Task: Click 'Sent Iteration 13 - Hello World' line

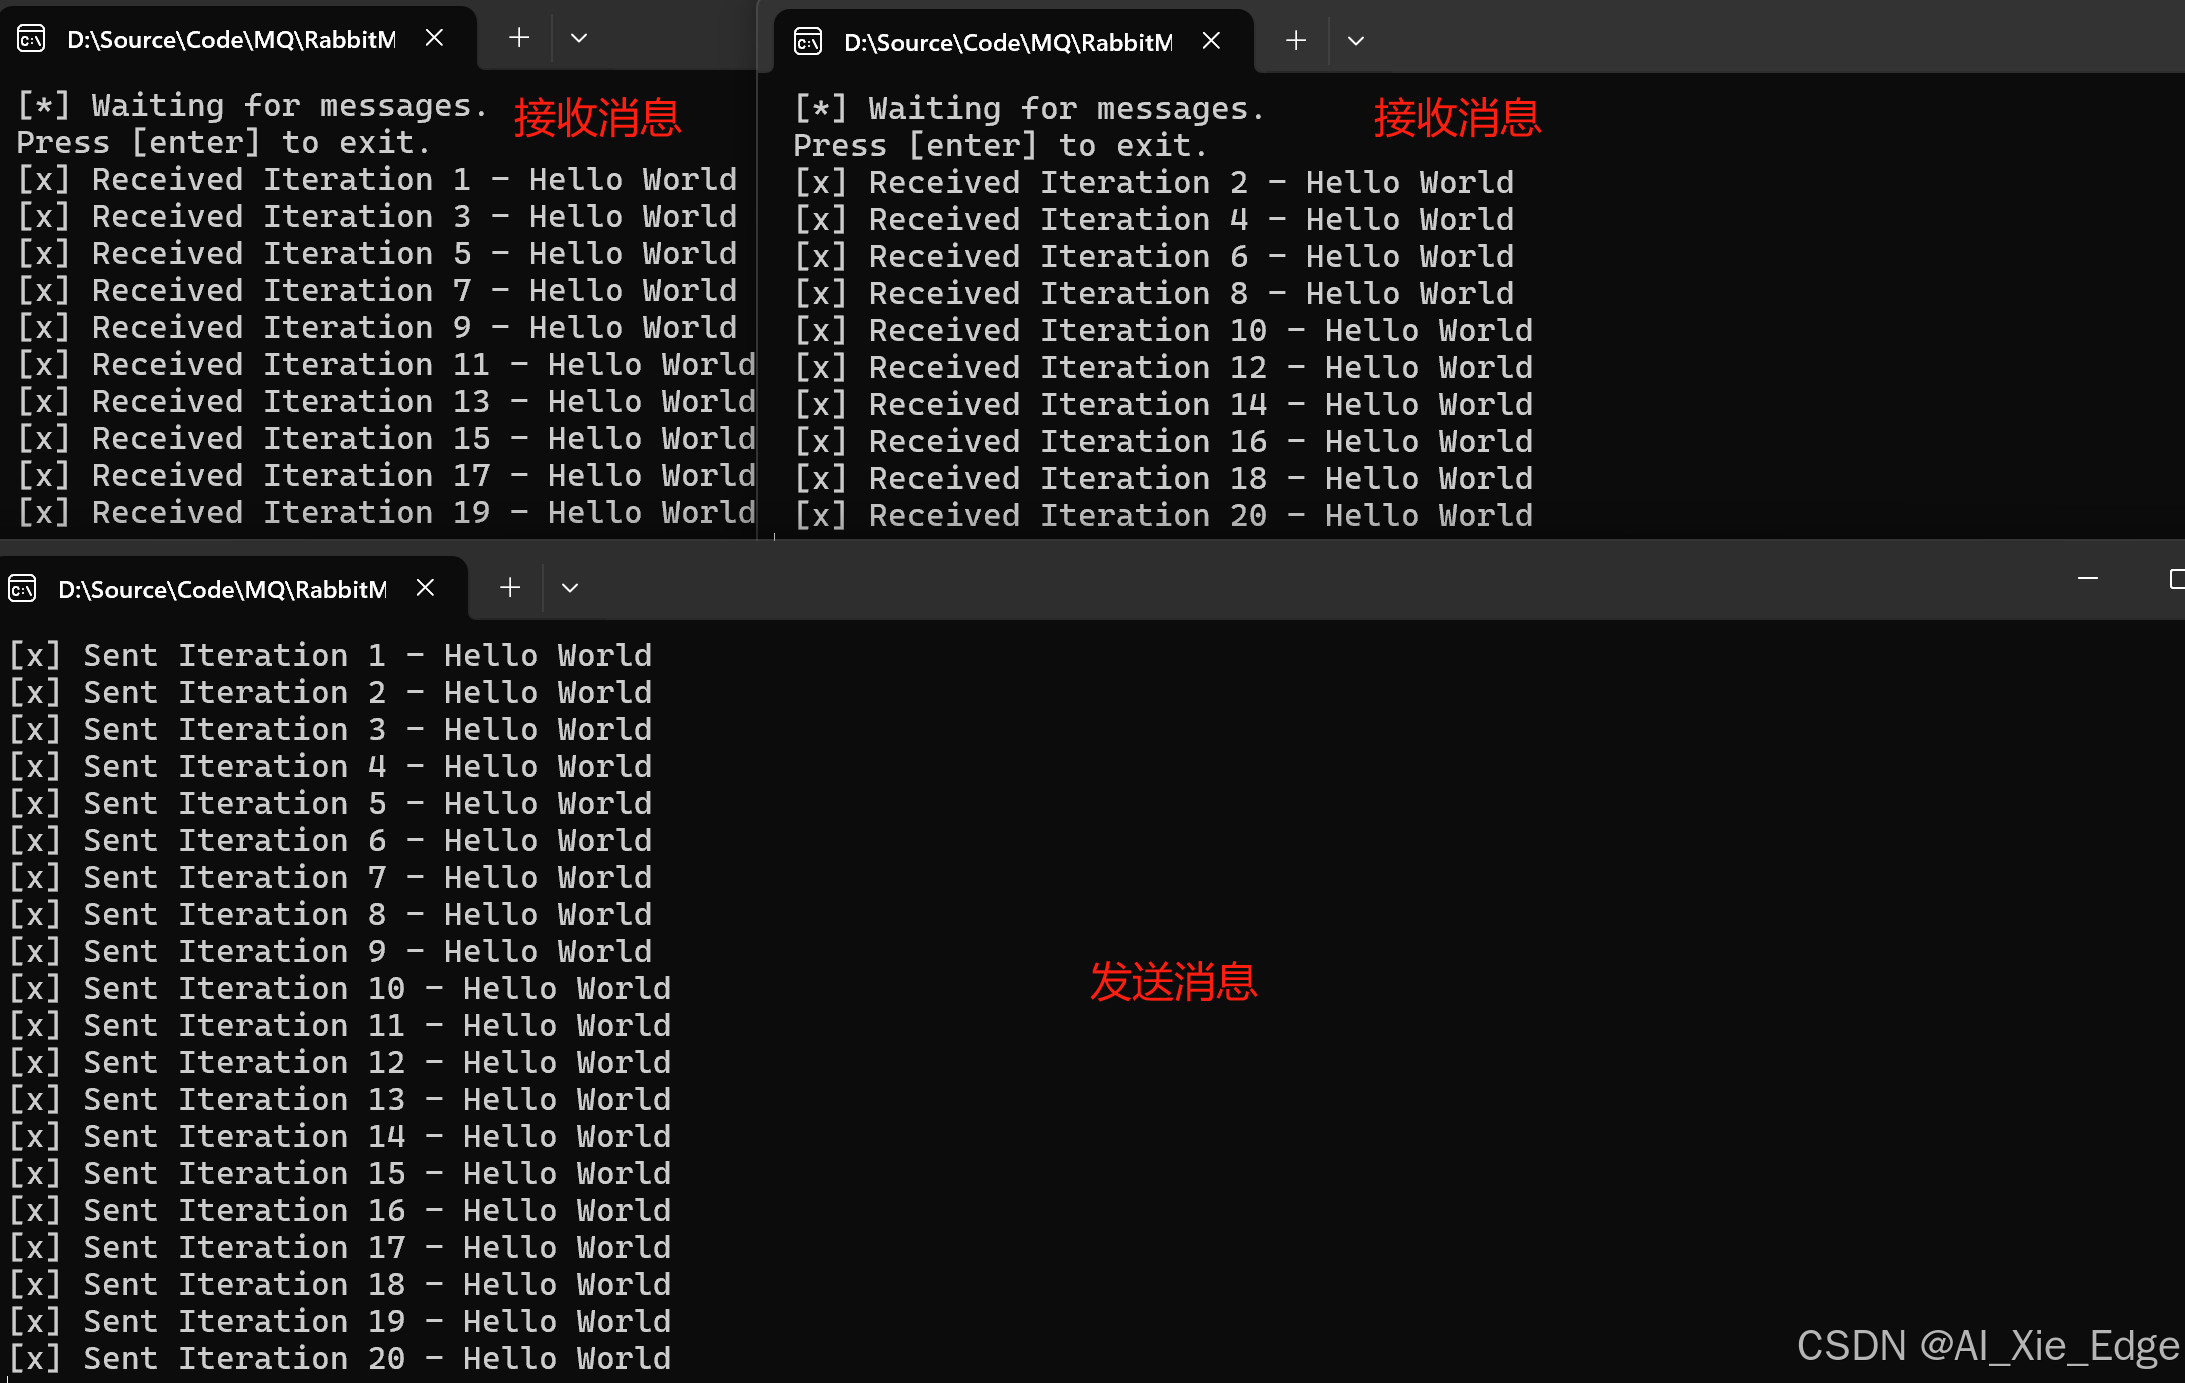Action: point(341,1100)
